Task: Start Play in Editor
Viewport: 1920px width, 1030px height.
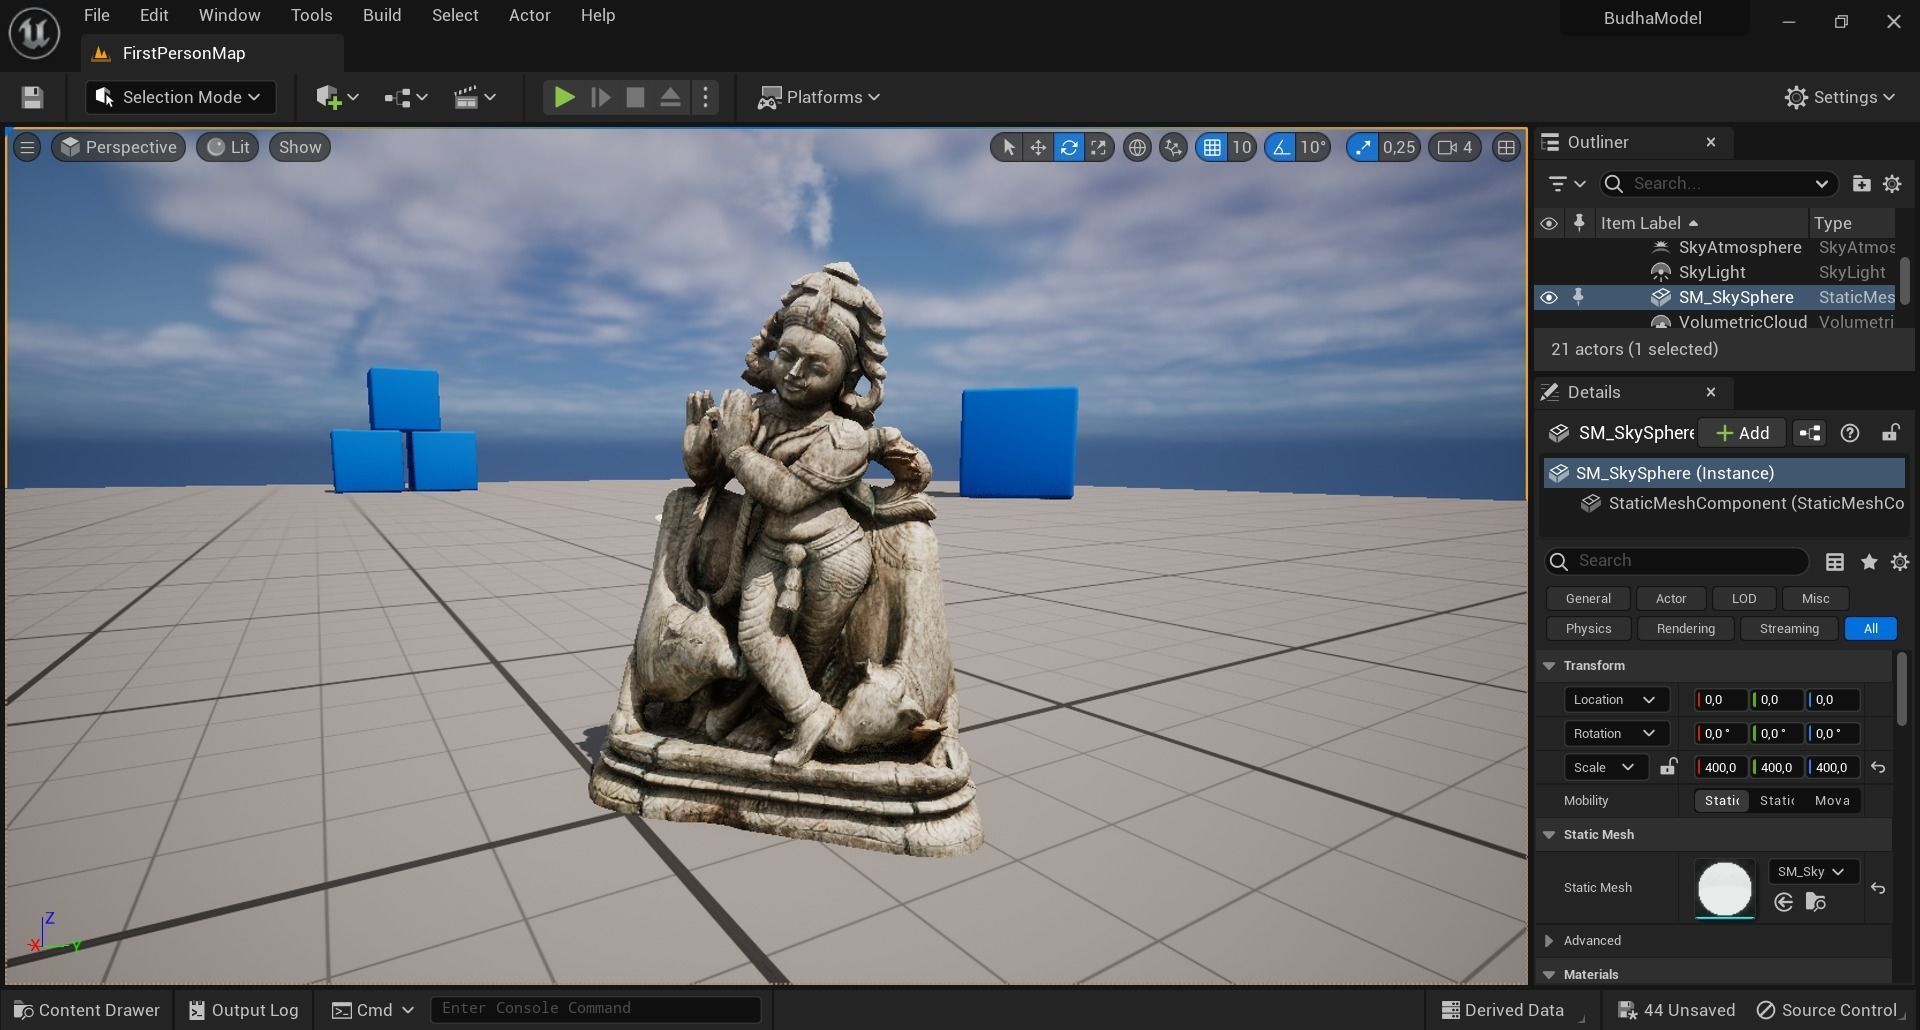Action: (564, 97)
